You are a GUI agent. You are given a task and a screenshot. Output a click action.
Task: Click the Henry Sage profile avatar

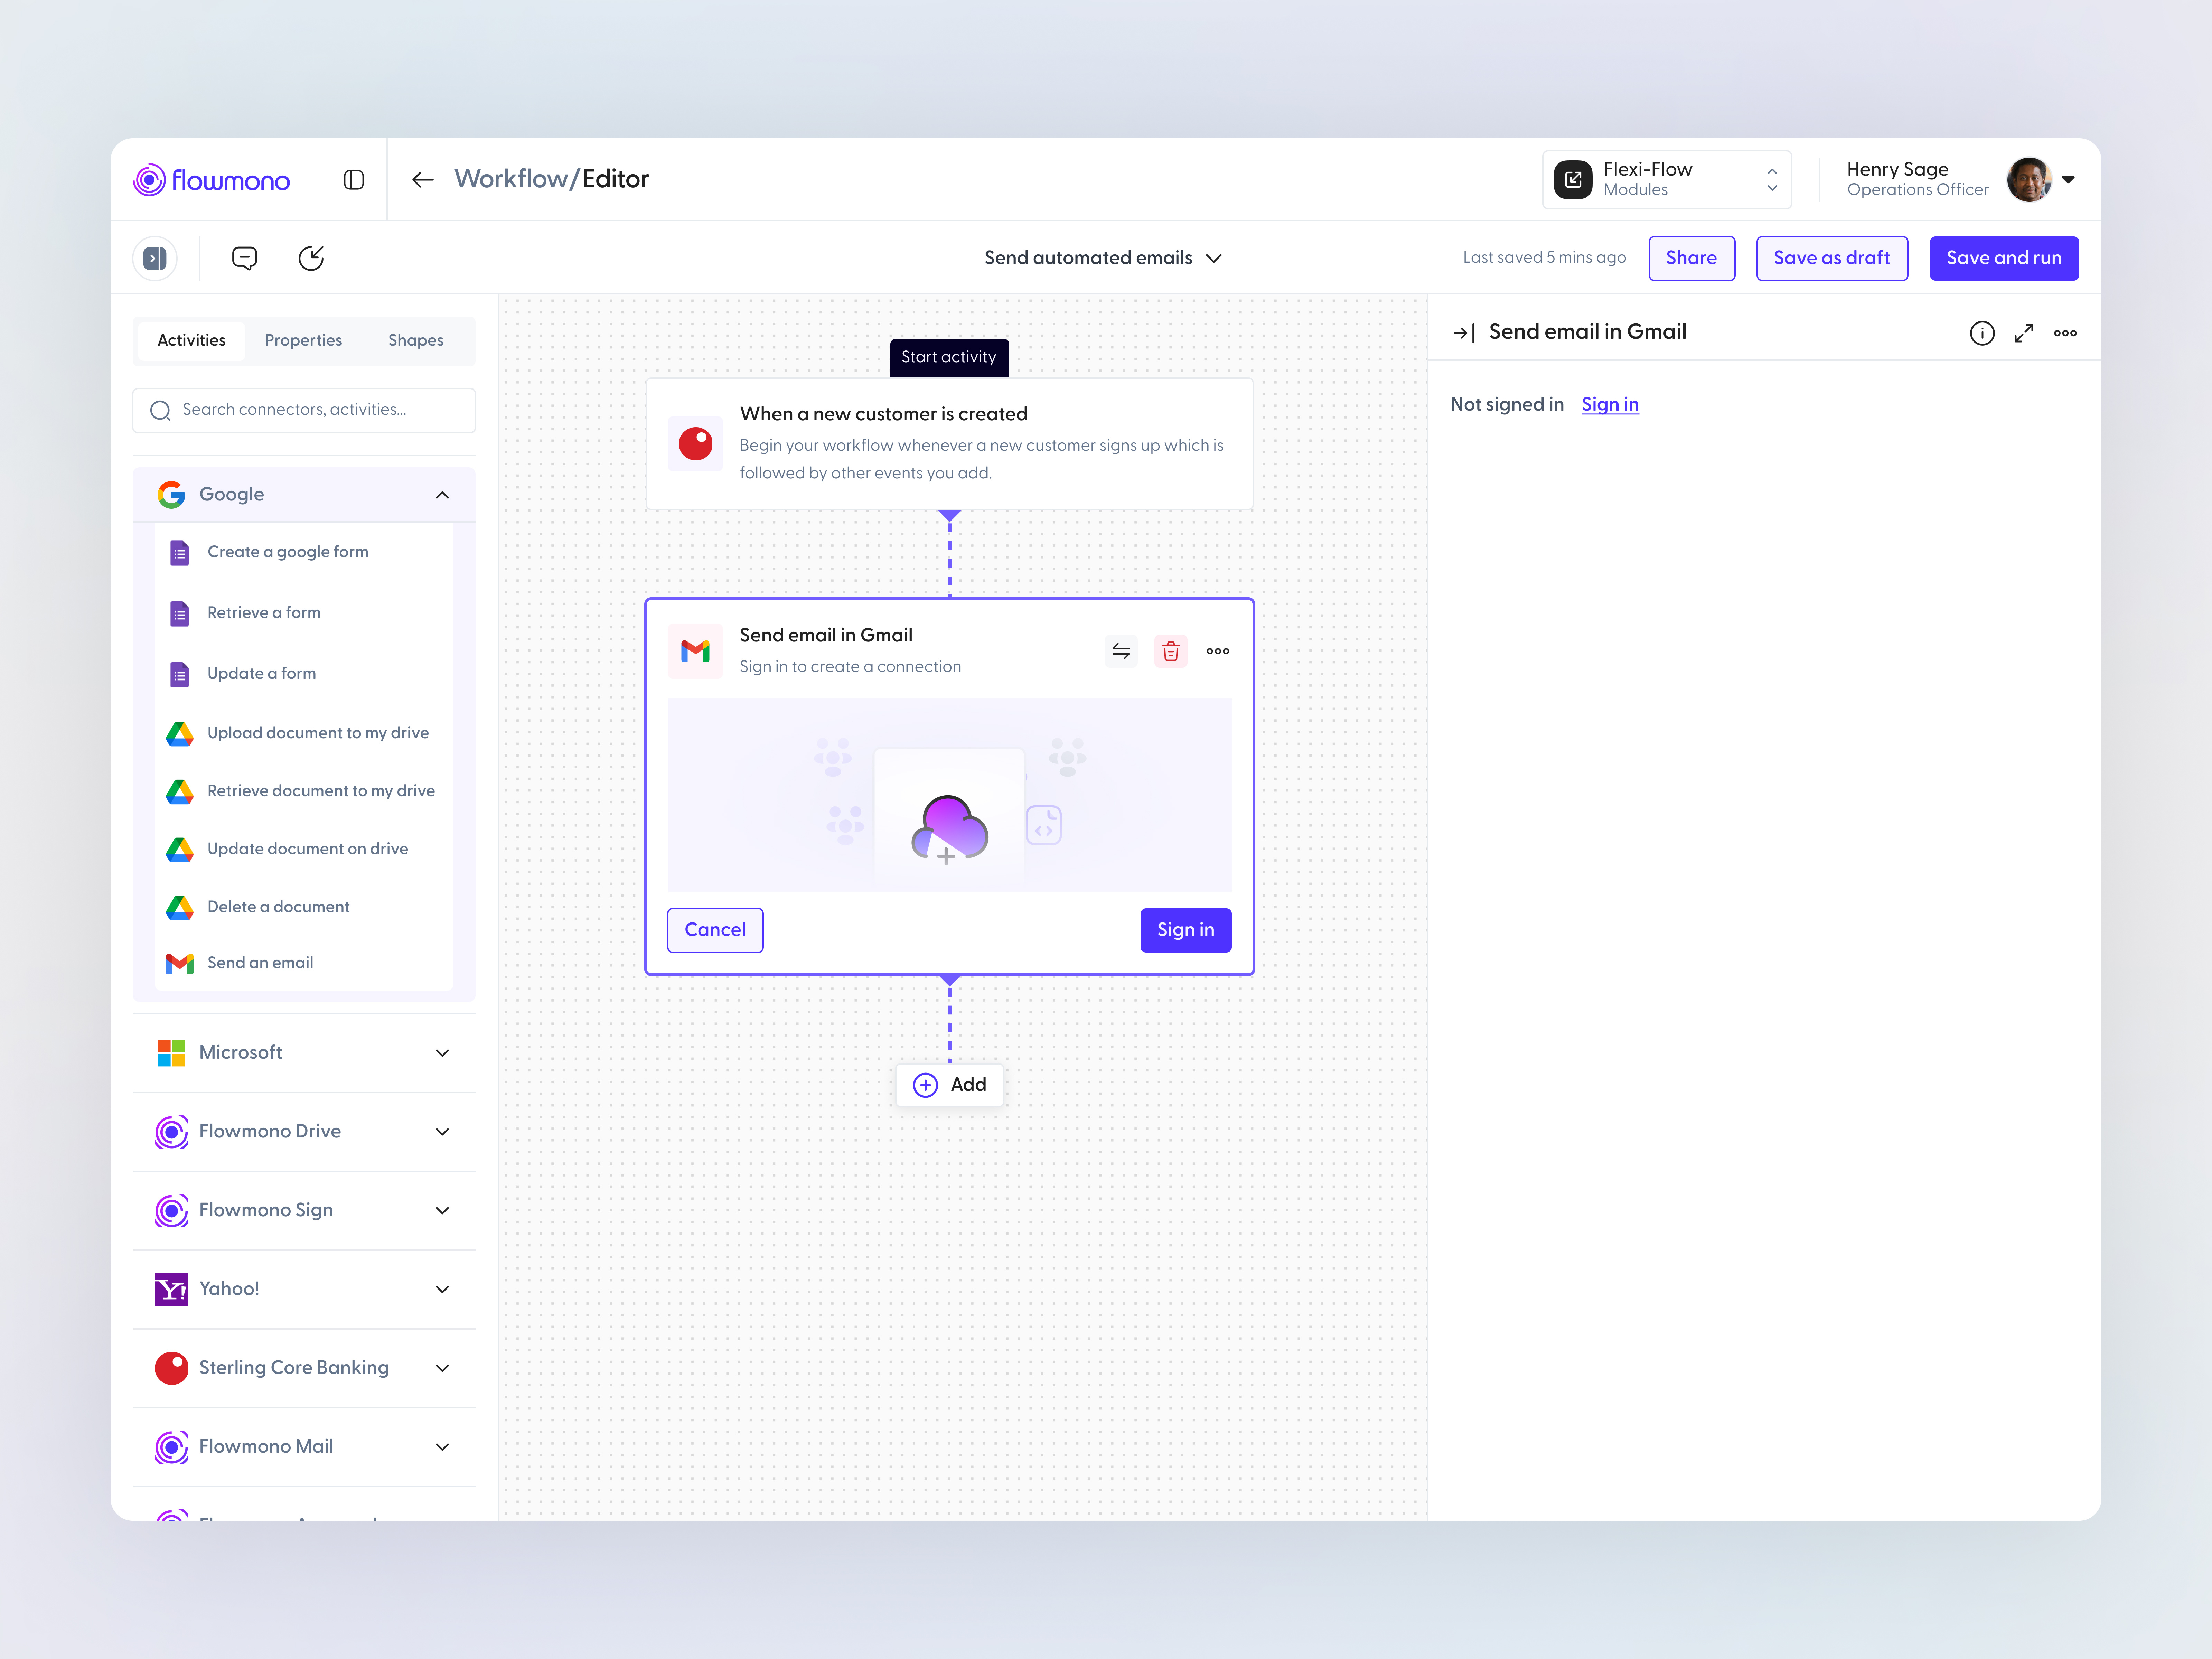[x=2029, y=179]
